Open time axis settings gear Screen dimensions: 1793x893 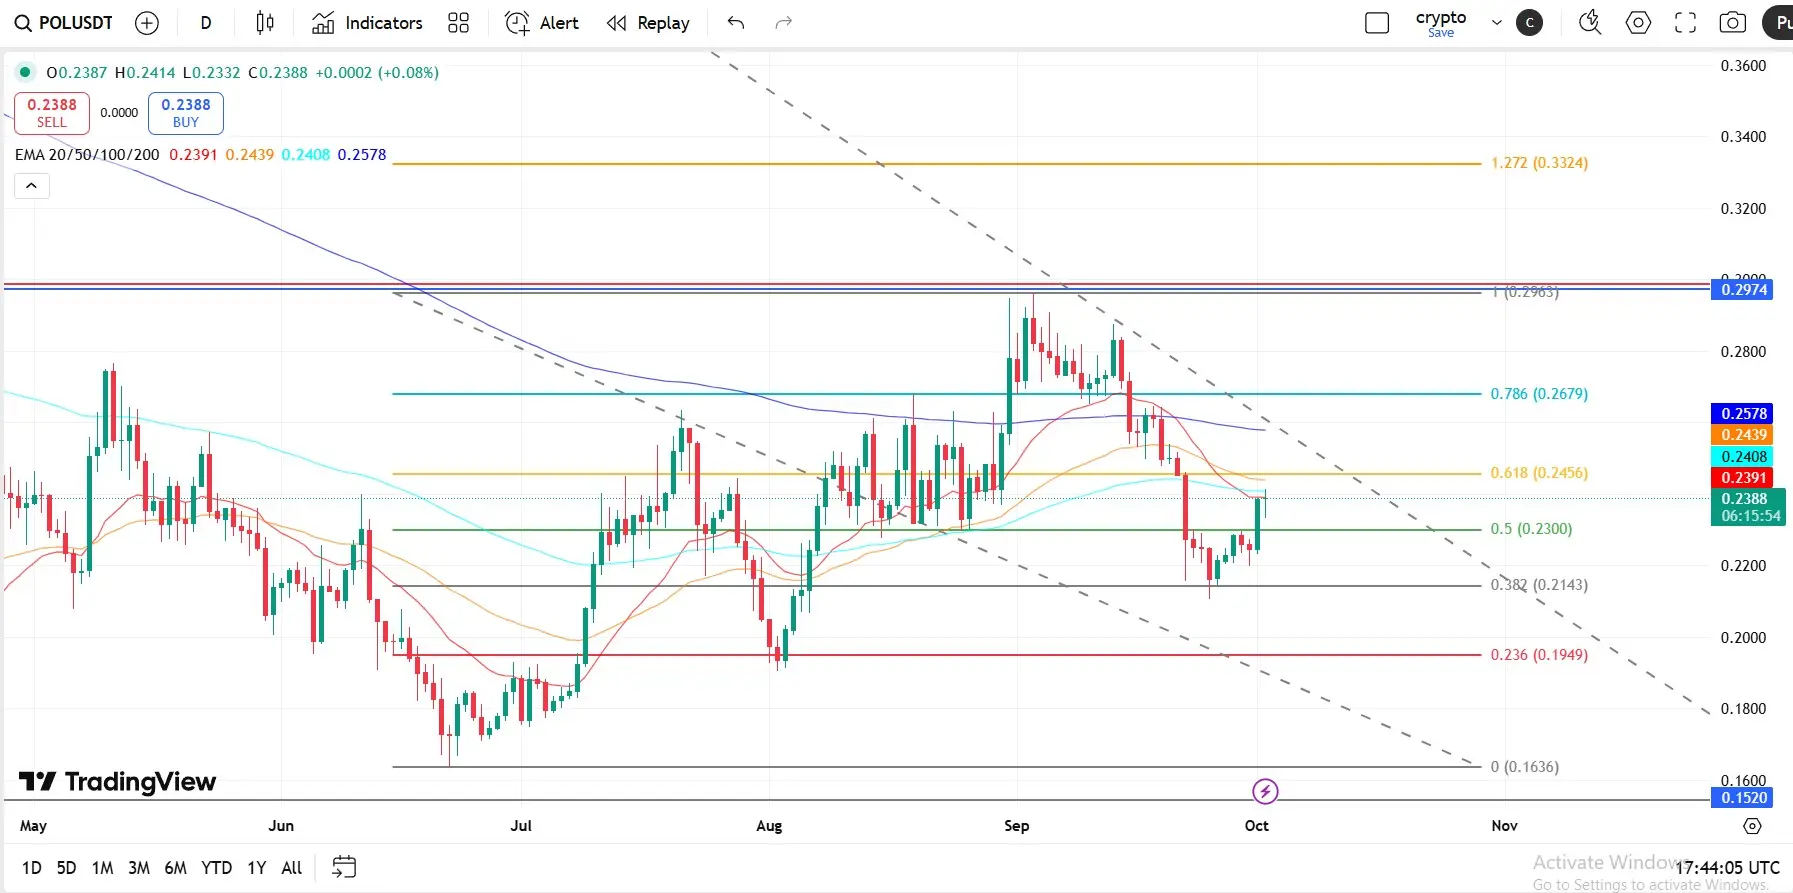click(1752, 826)
